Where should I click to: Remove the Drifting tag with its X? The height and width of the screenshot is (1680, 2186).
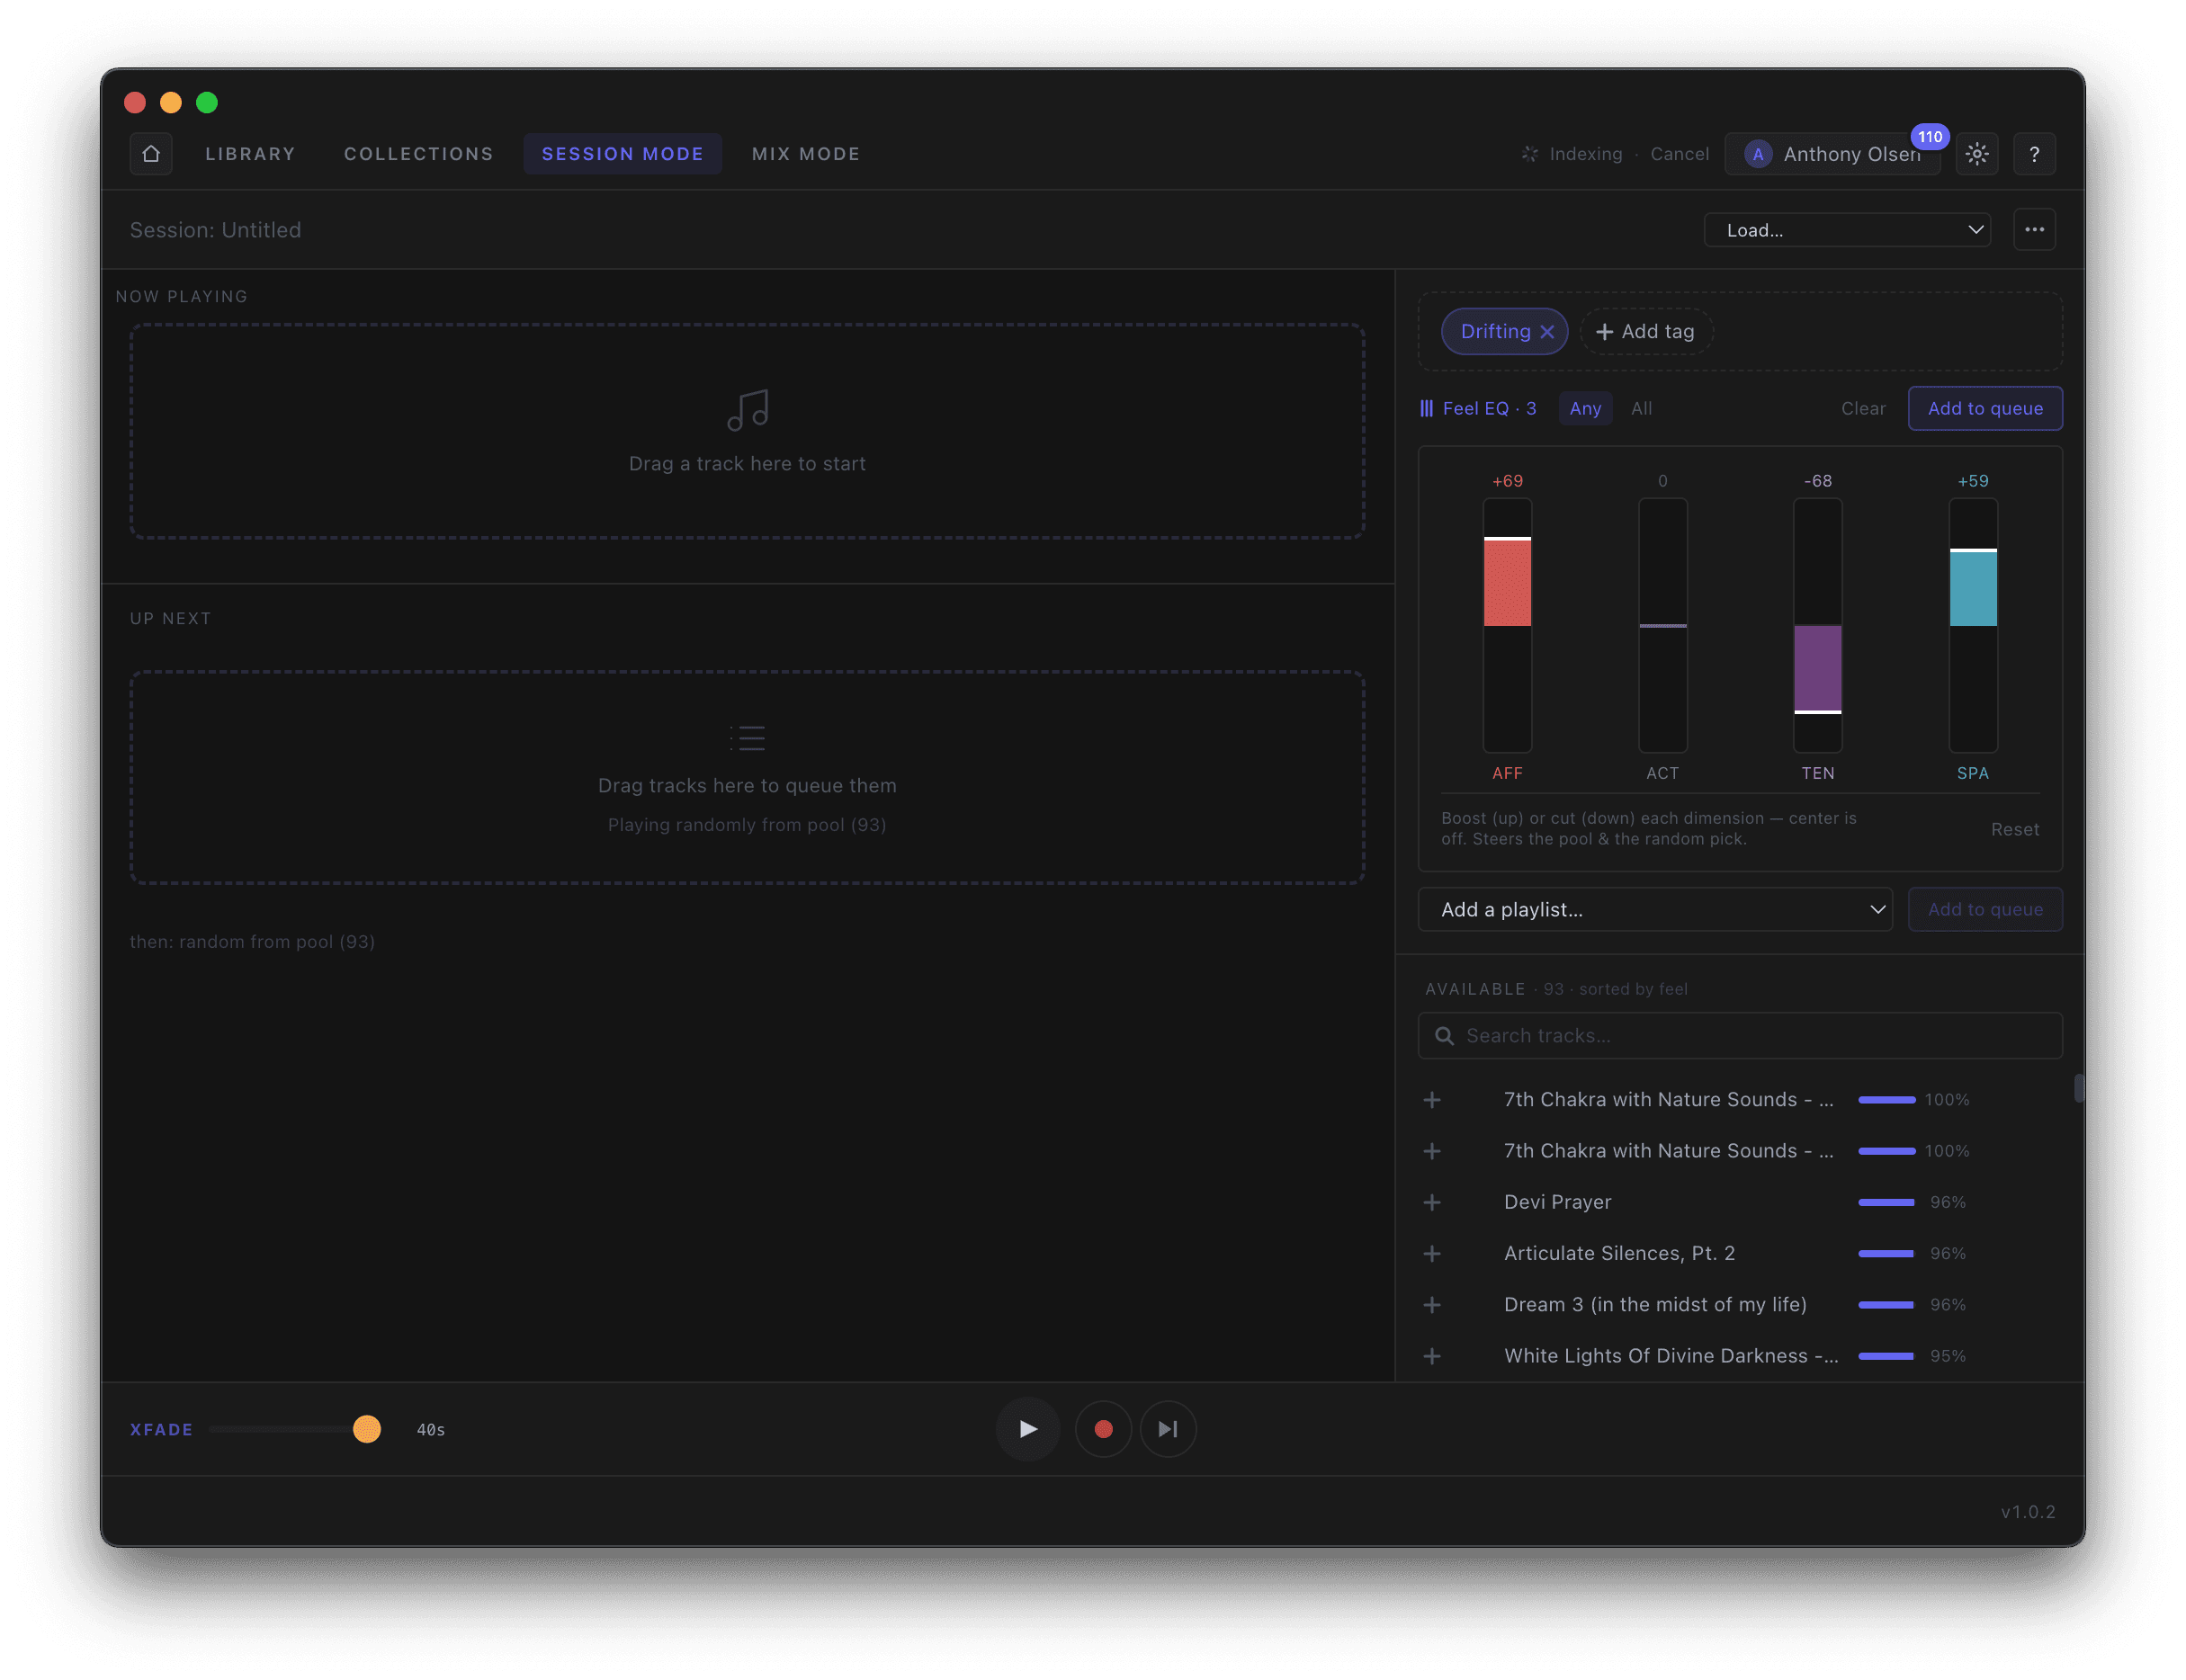point(1547,332)
